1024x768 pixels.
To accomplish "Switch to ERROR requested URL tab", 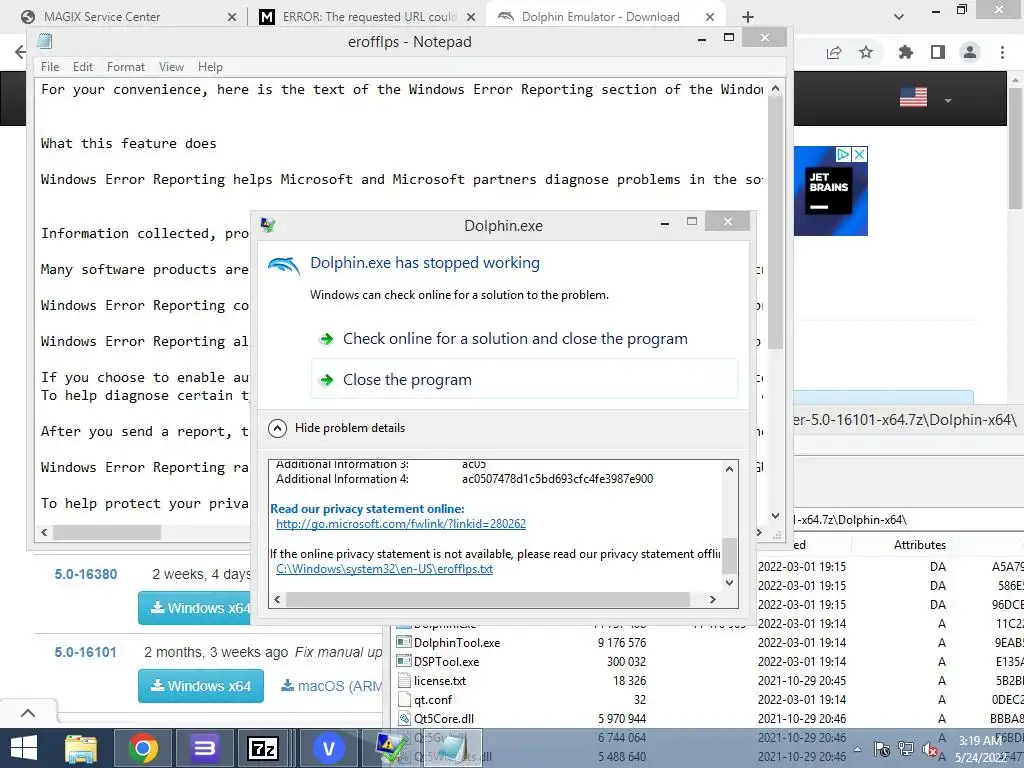I will coord(366,17).
